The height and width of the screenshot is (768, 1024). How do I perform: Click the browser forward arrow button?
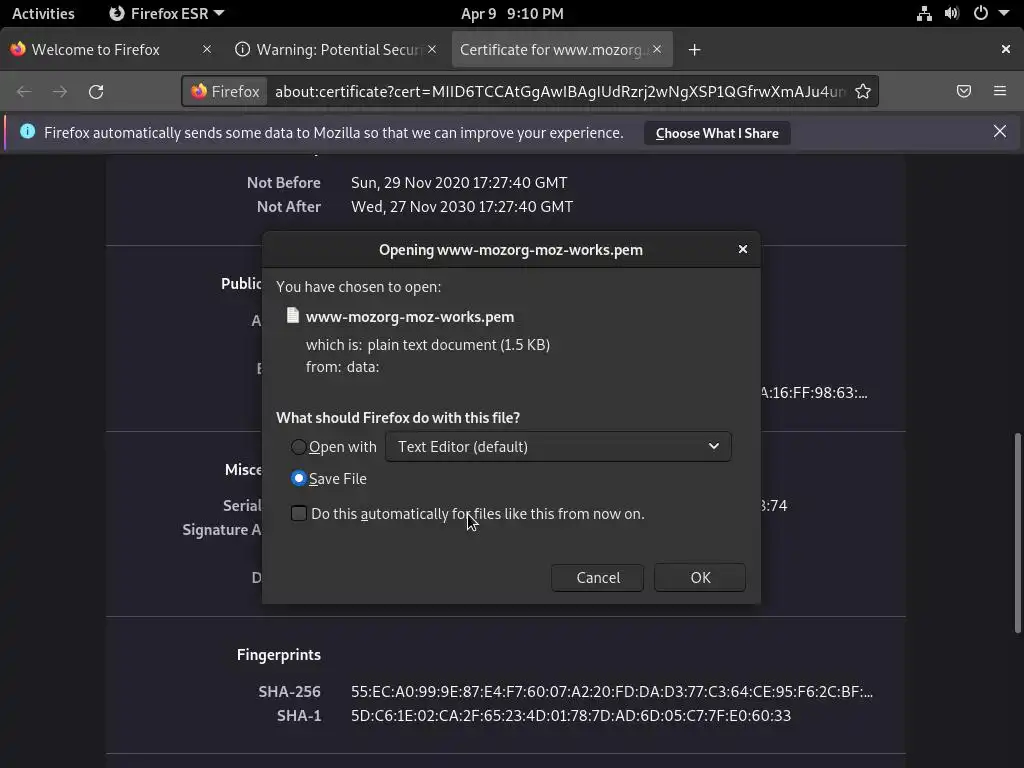[x=60, y=91]
